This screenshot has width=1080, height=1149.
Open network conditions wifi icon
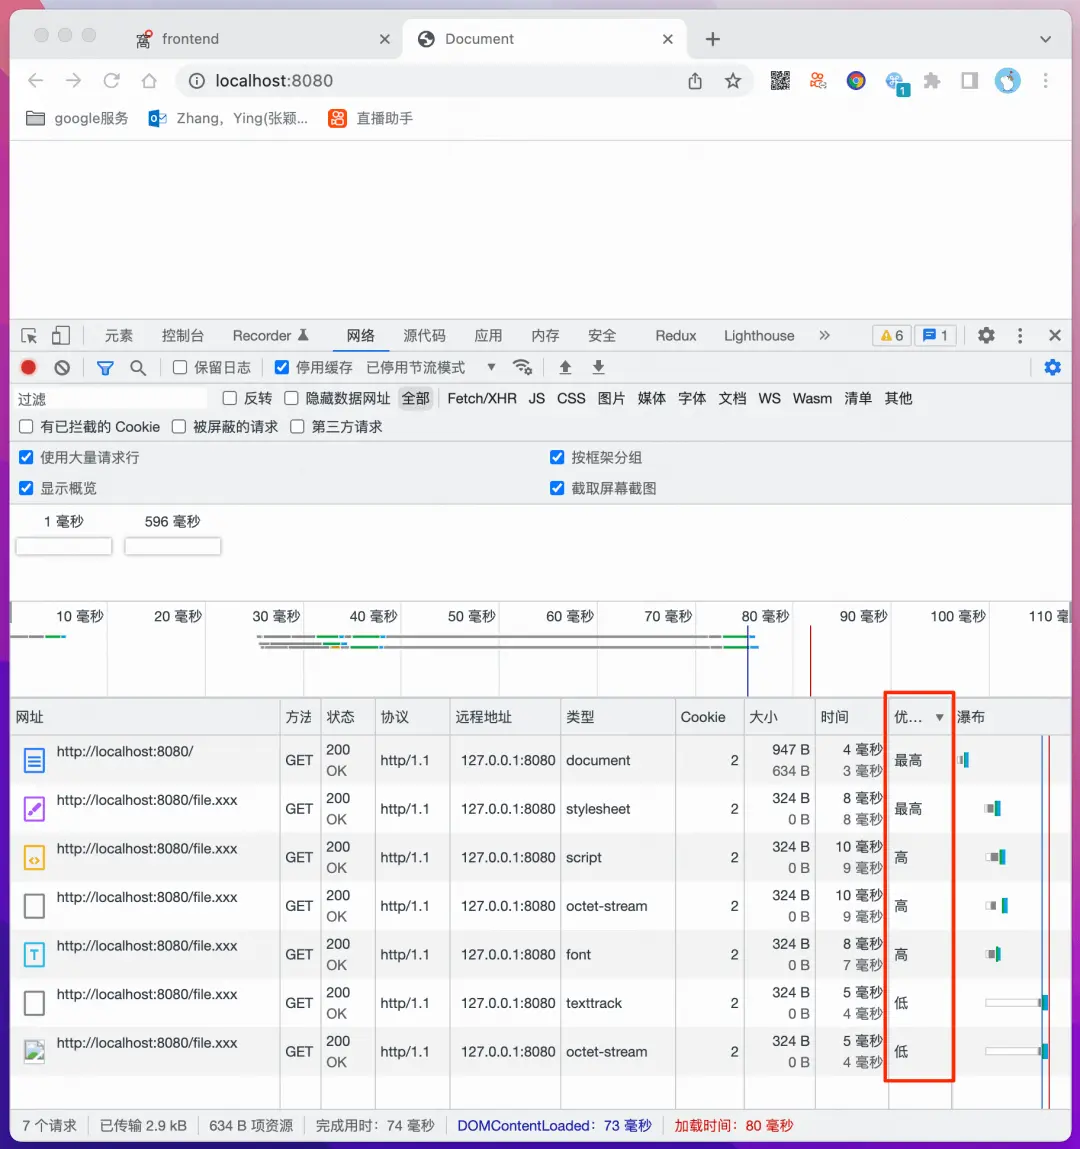click(522, 367)
